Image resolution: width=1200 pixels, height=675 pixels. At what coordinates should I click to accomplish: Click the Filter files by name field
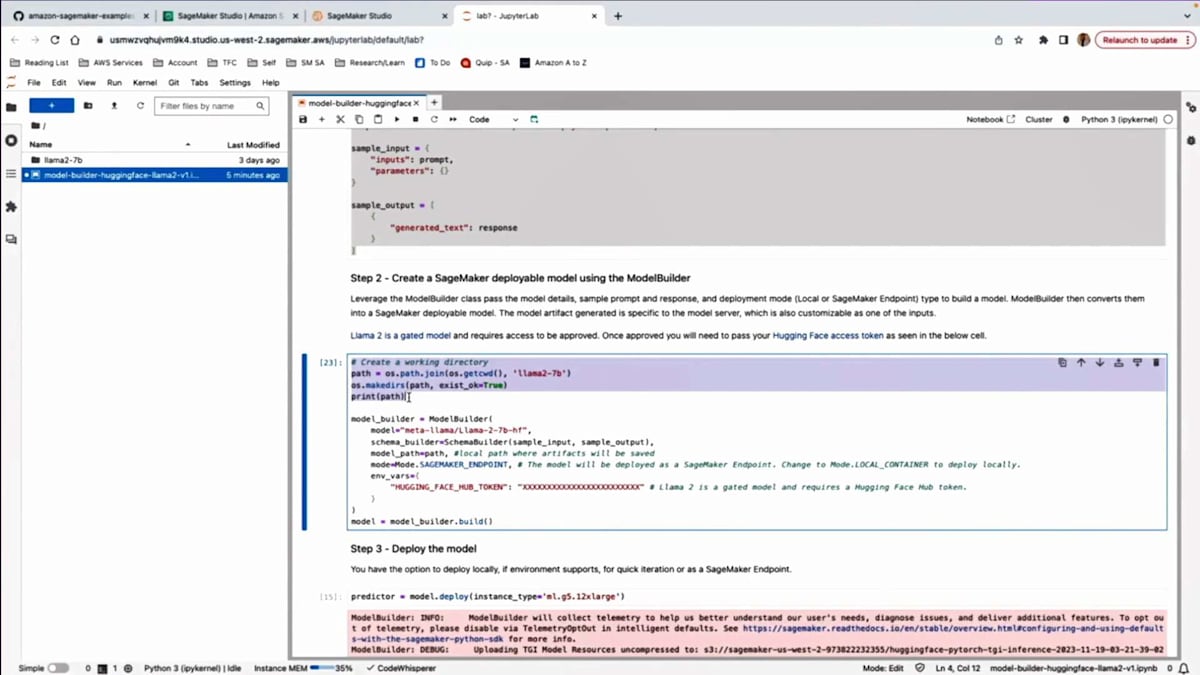pos(211,106)
